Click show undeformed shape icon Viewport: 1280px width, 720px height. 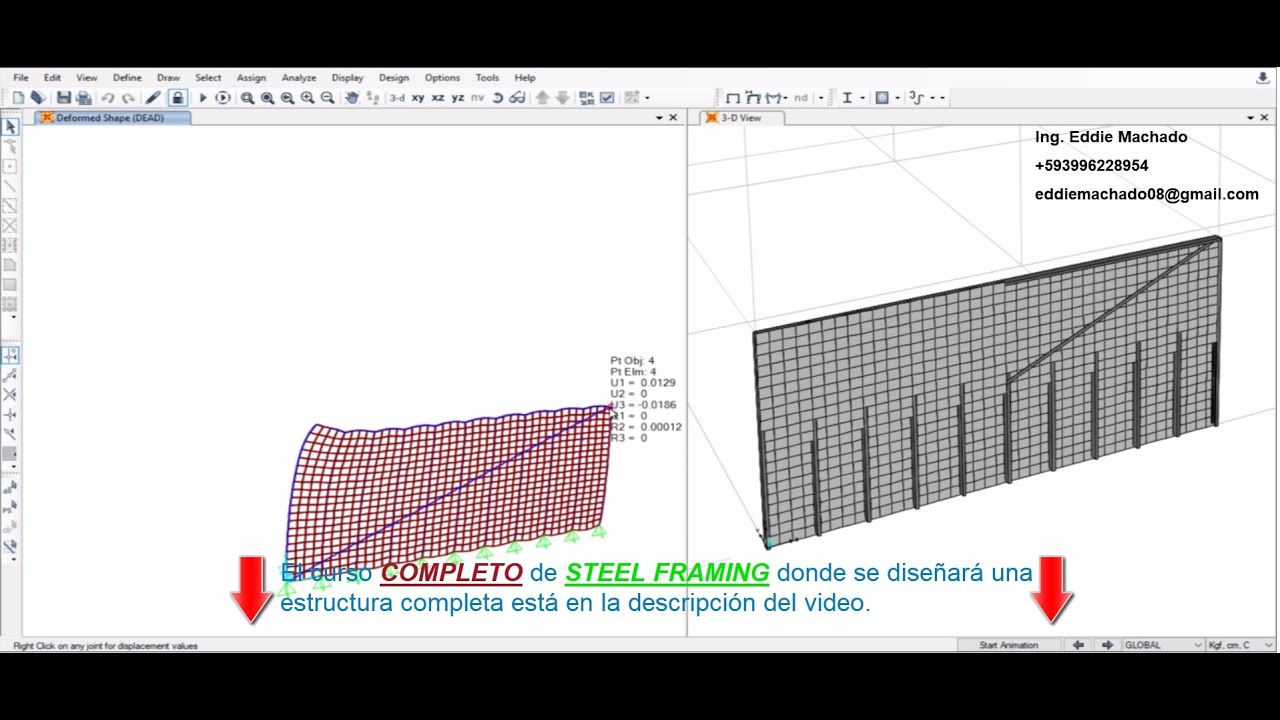[733, 98]
